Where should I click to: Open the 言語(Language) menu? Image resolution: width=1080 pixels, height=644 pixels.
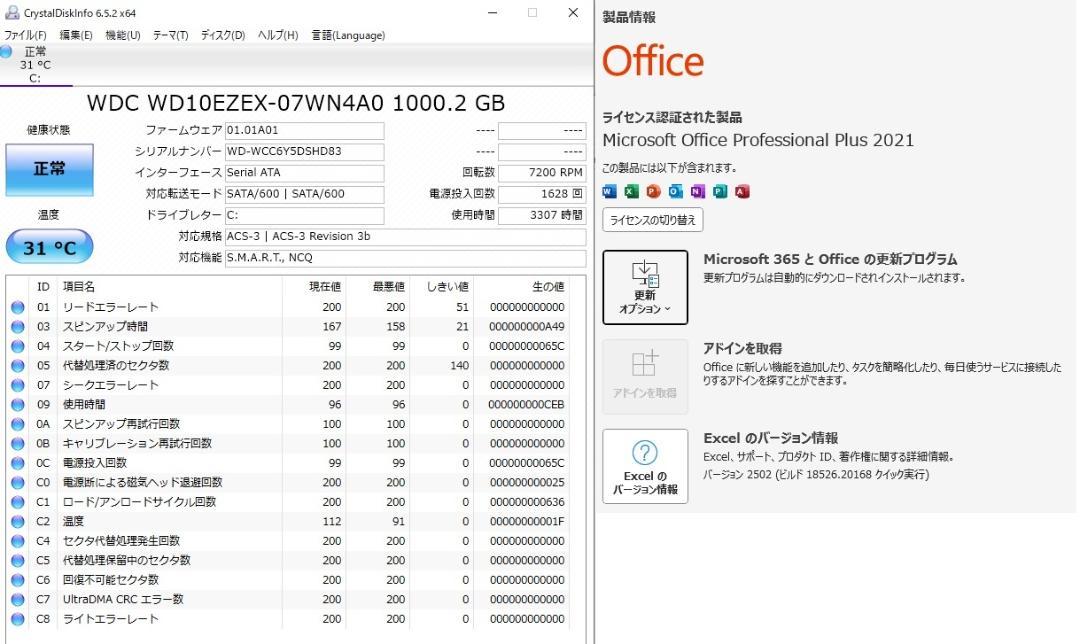[x=348, y=35]
